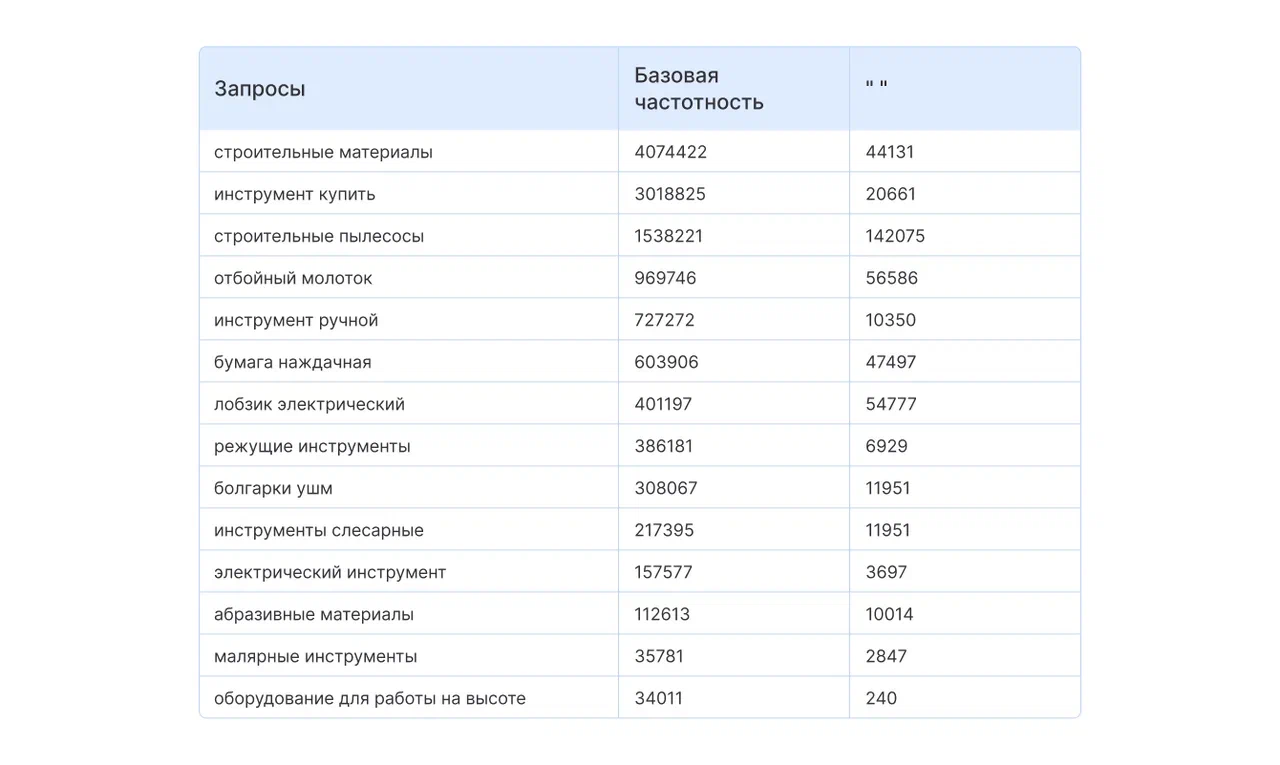Viewport: 1280px width, 765px height.
Task: Click the quotation marks column header
Action: (x=877, y=89)
